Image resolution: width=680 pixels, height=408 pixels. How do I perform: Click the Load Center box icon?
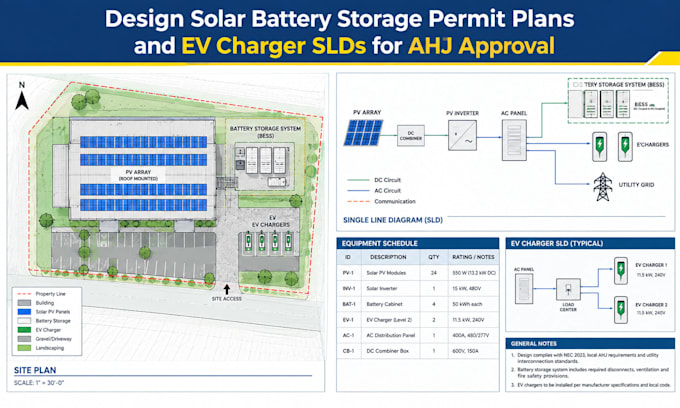click(x=568, y=289)
